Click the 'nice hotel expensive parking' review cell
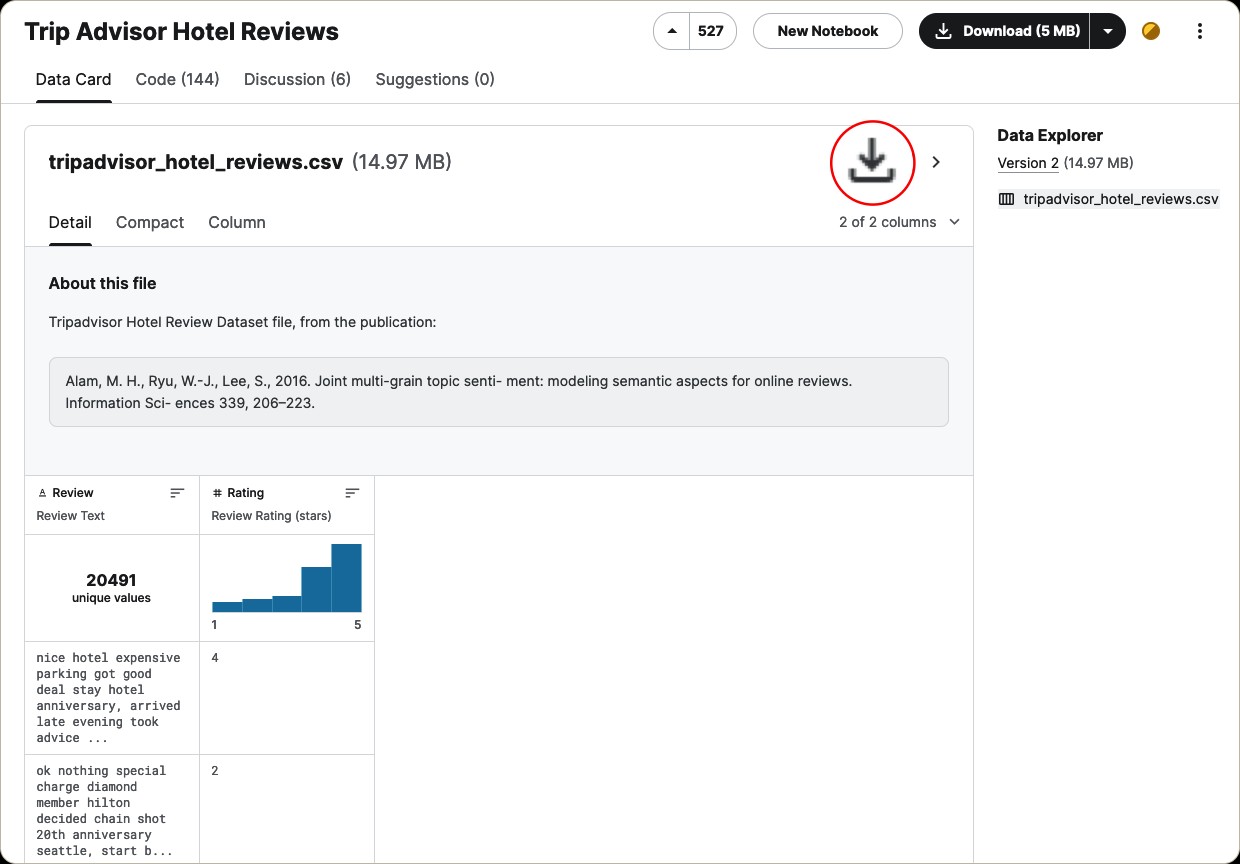 [112, 698]
